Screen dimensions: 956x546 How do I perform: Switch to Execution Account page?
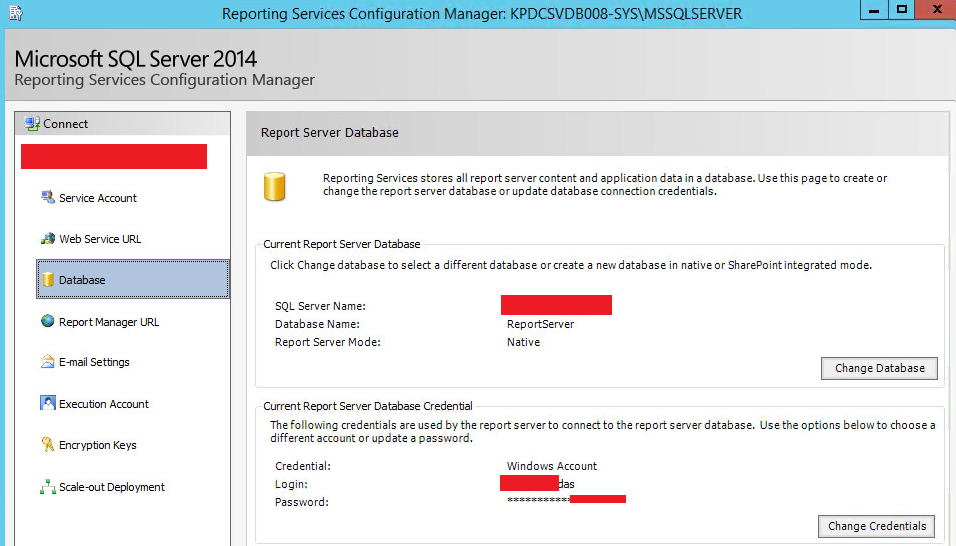tap(104, 404)
